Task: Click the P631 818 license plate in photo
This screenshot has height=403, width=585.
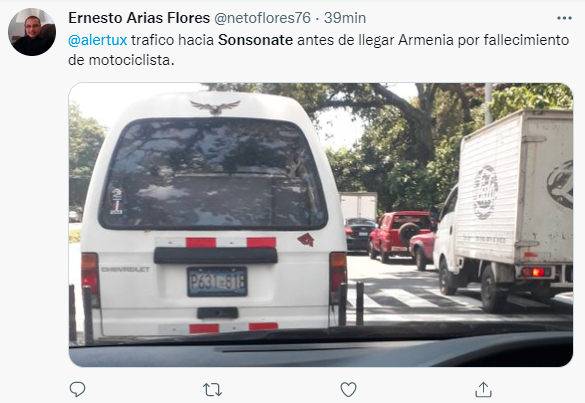Action: (x=217, y=282)
